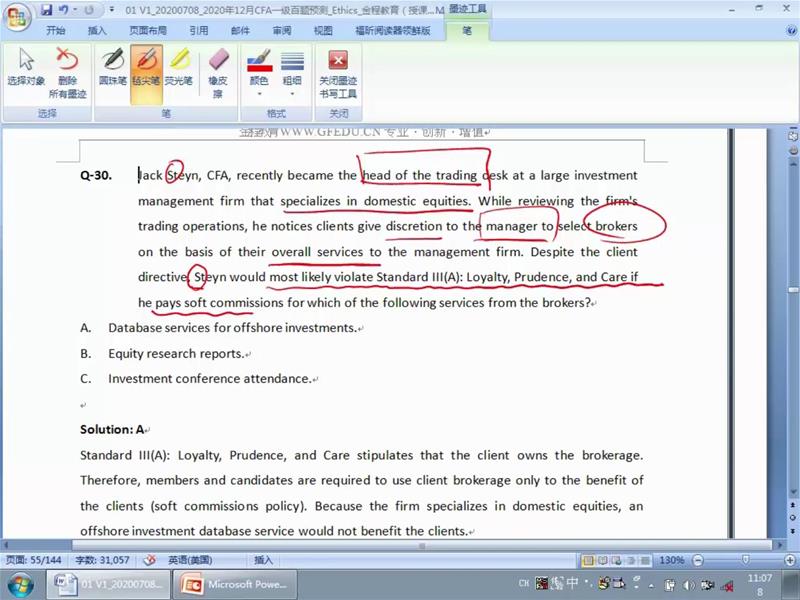Switch to Microsoft PowerPoint taskbar button
Image resolution: width=800 pixels, height=600 pixels.
tap(235, 585)
